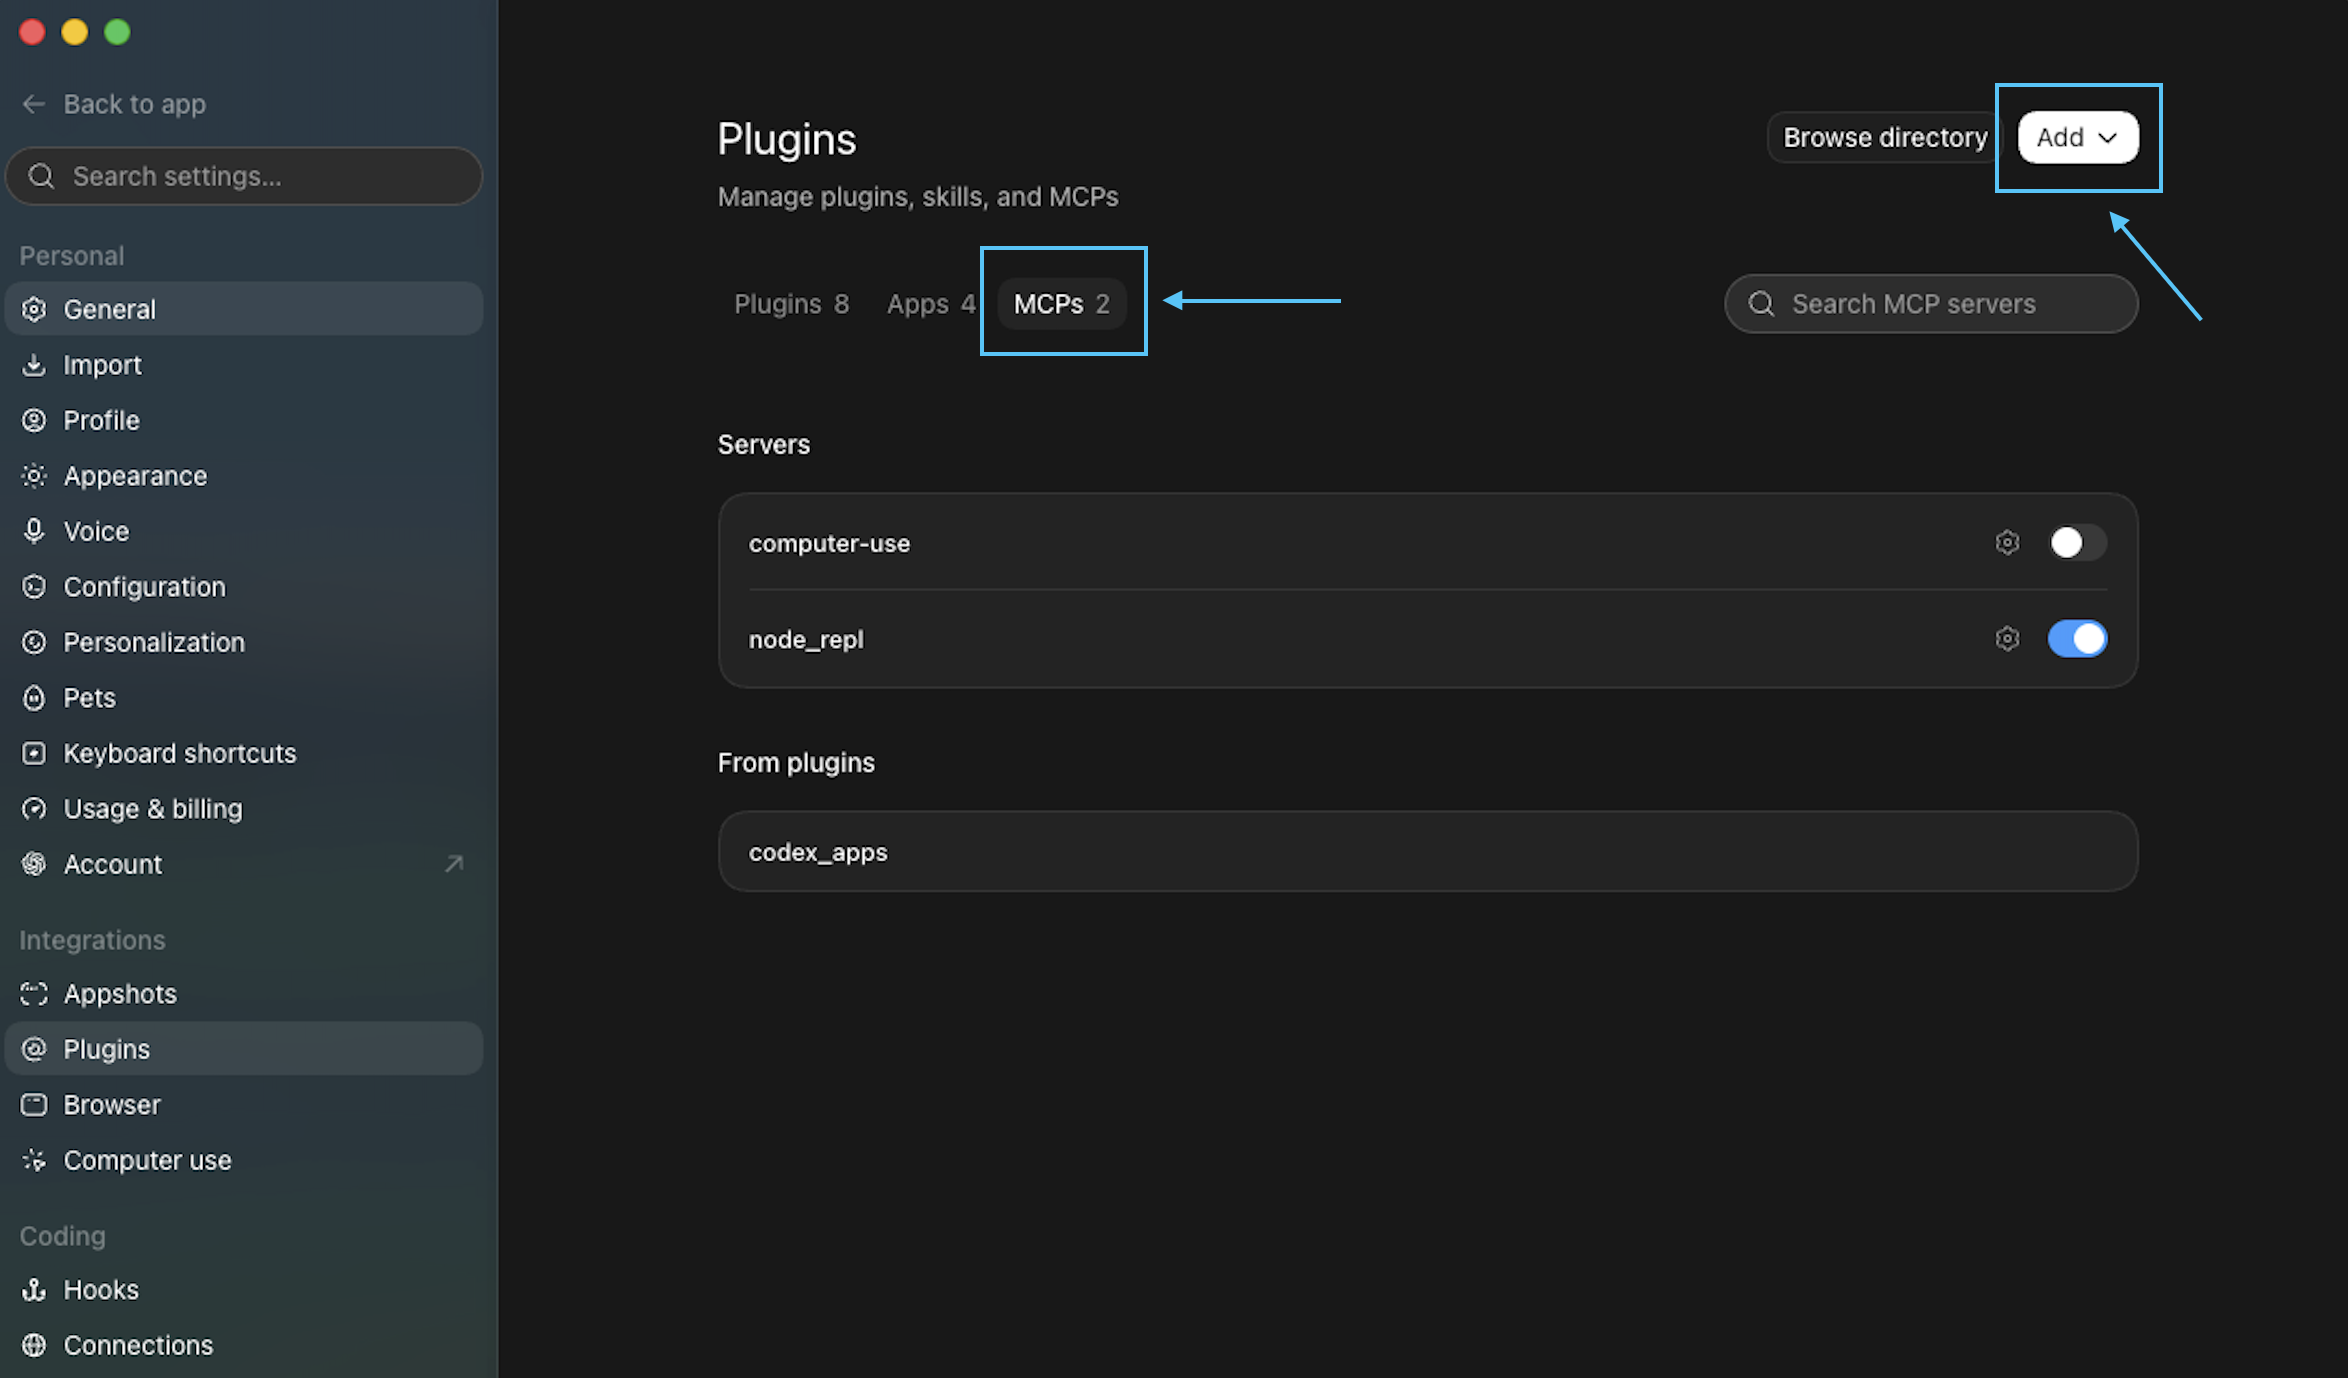Screen dimensions: 2348x1378
Task: Open Personalization settings
Action: tap(243, 642)
